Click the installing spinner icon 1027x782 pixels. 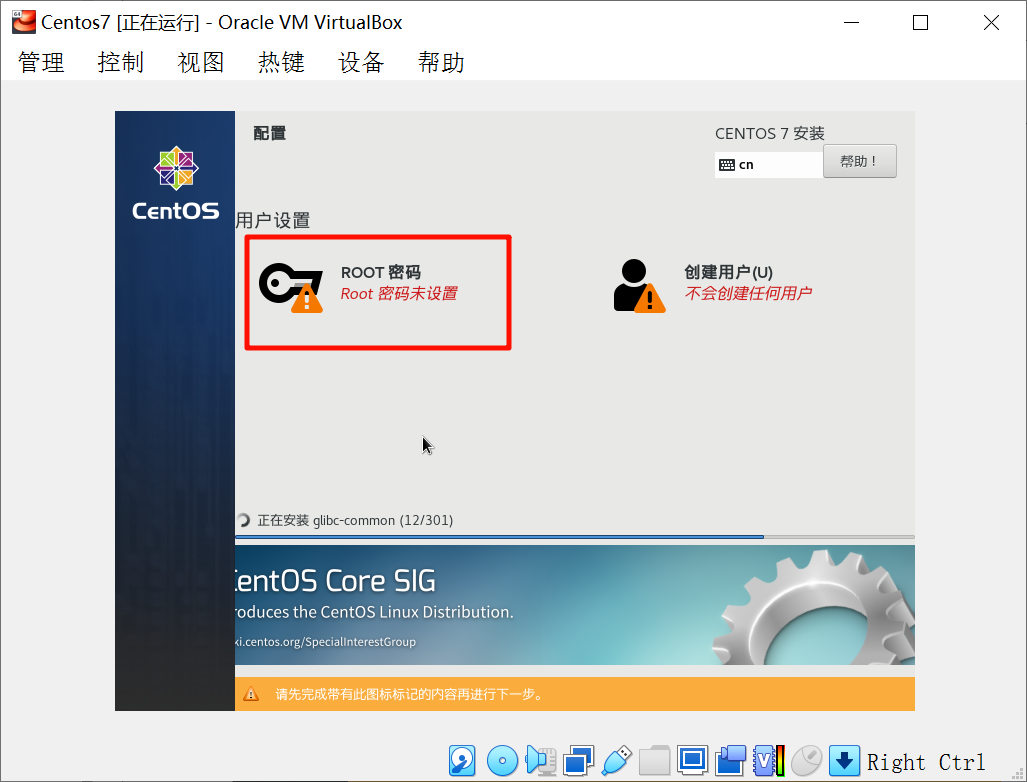(242, 520)
